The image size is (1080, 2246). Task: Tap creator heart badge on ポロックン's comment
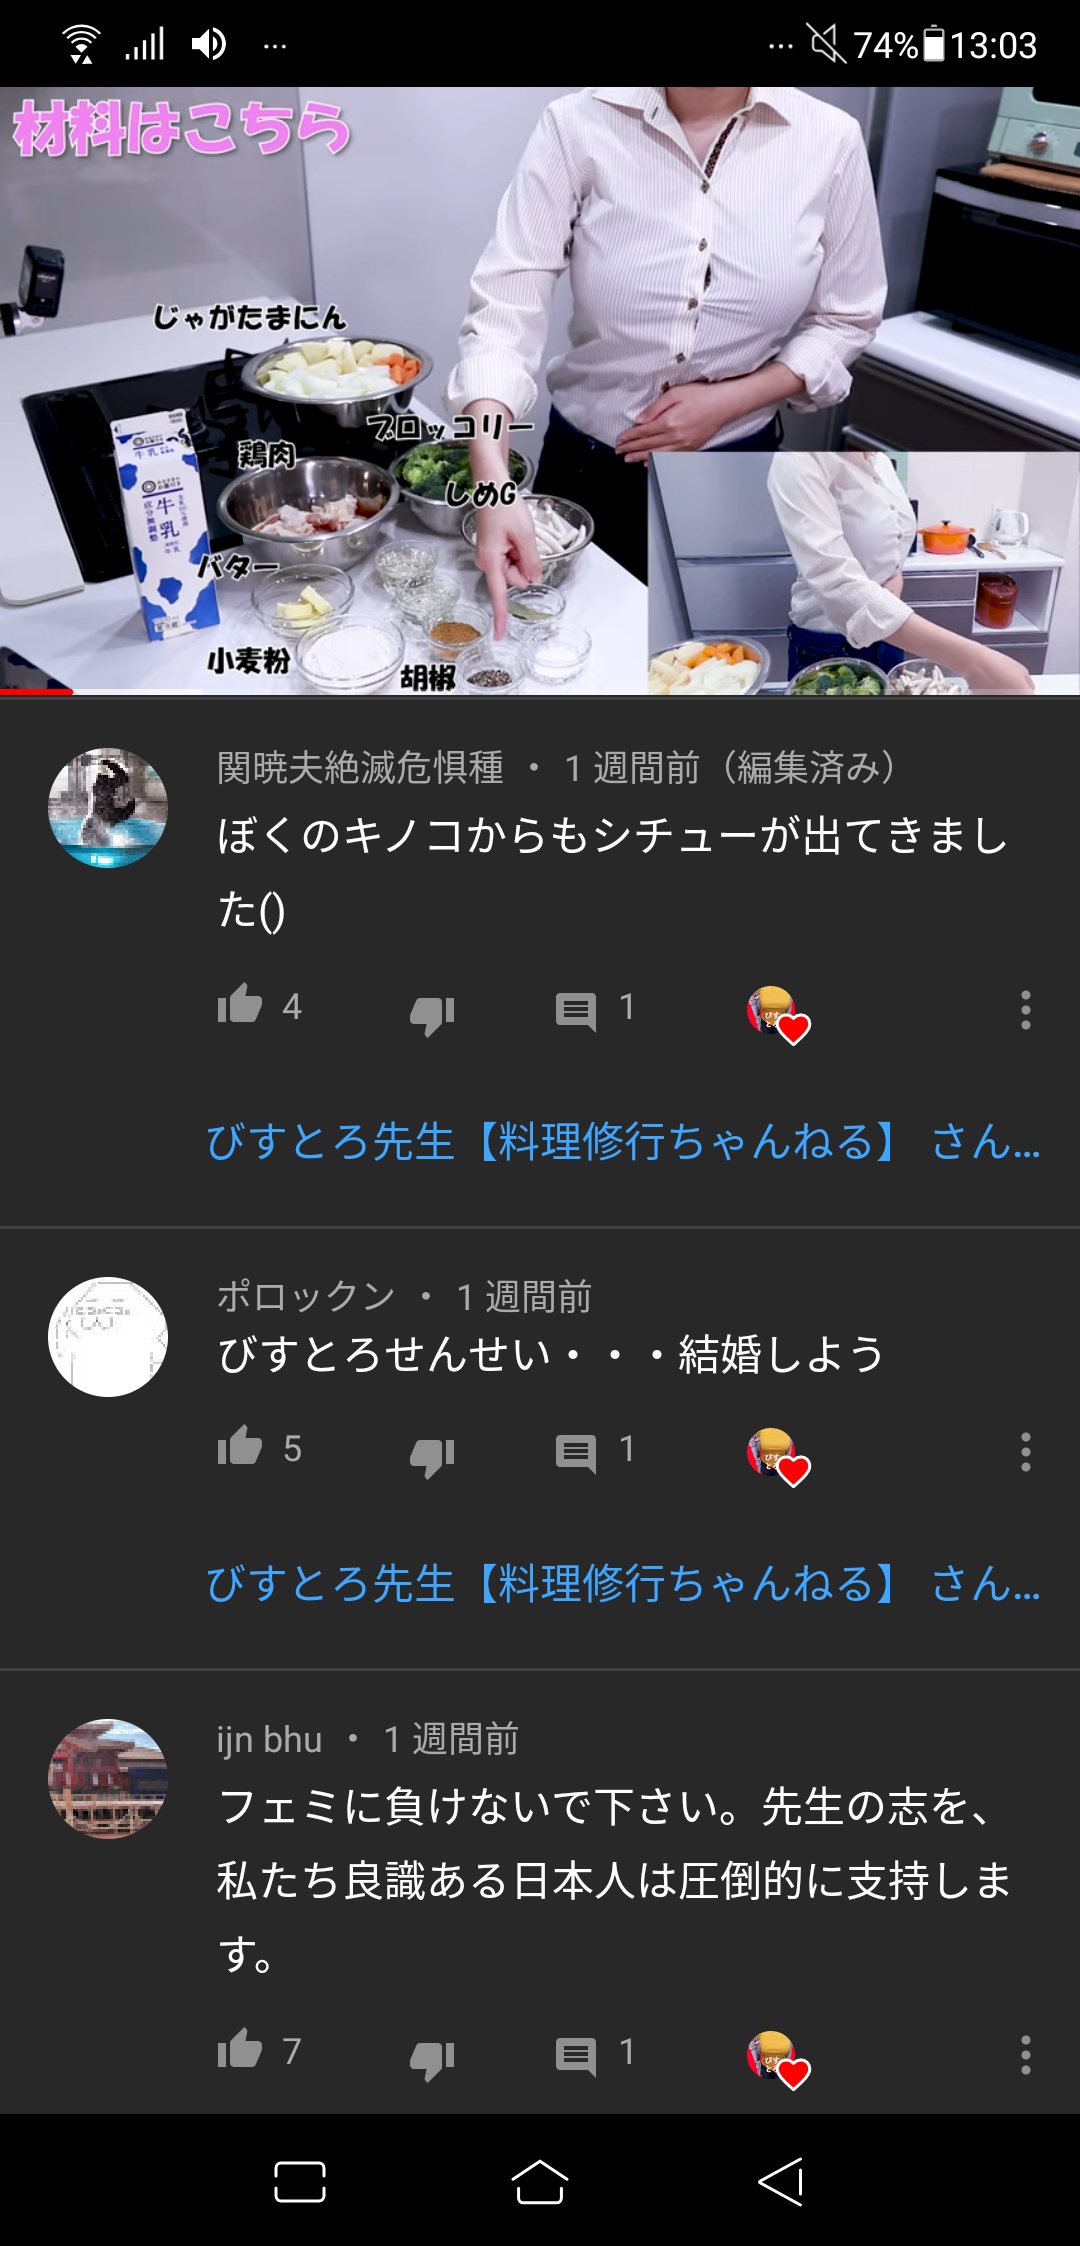(778, 1457)
